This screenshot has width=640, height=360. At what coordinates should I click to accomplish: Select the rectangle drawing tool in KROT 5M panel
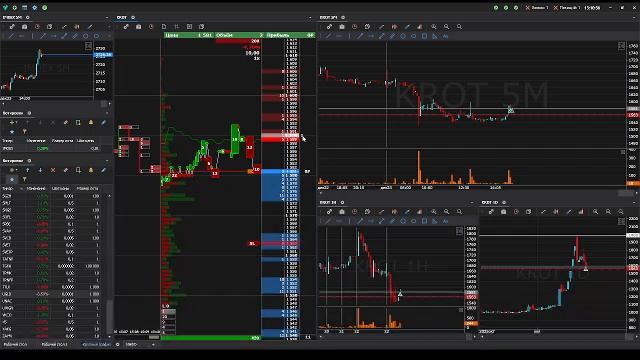coord(424,36)
